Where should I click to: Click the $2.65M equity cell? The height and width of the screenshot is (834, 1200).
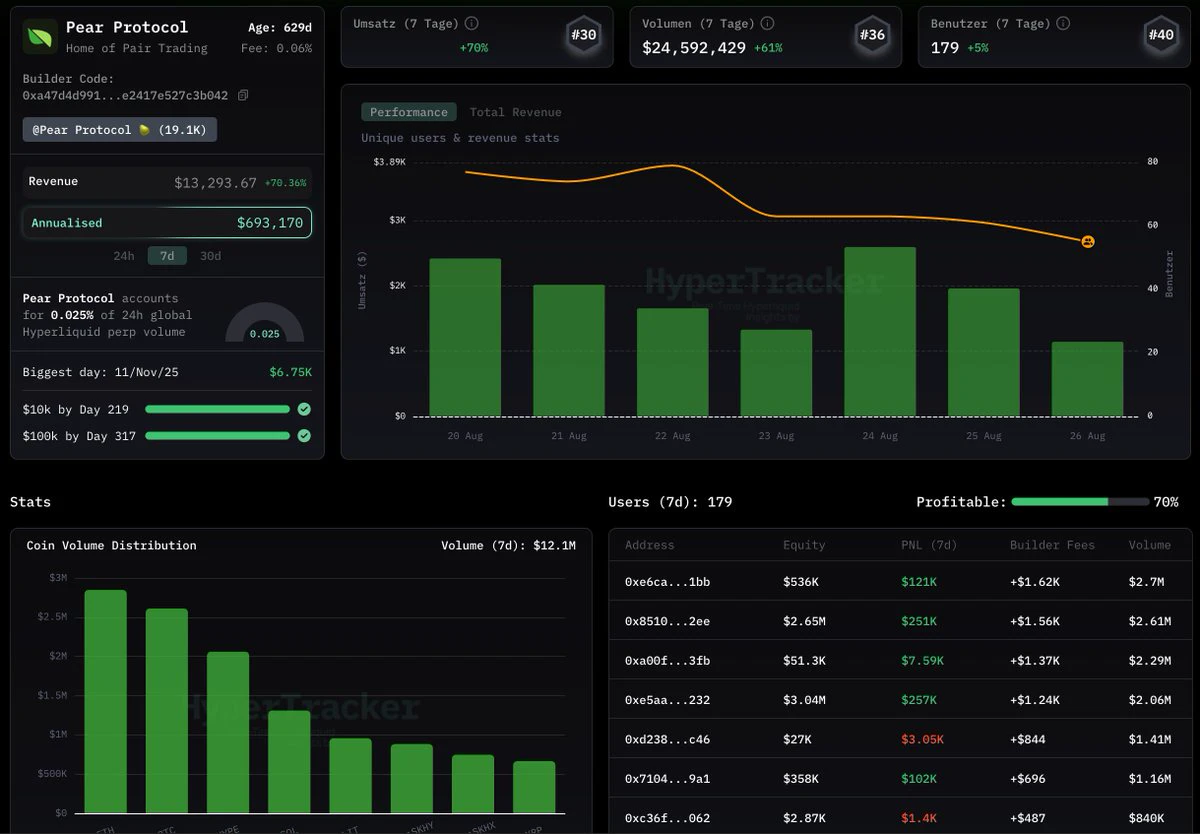(x=804, y=621)
